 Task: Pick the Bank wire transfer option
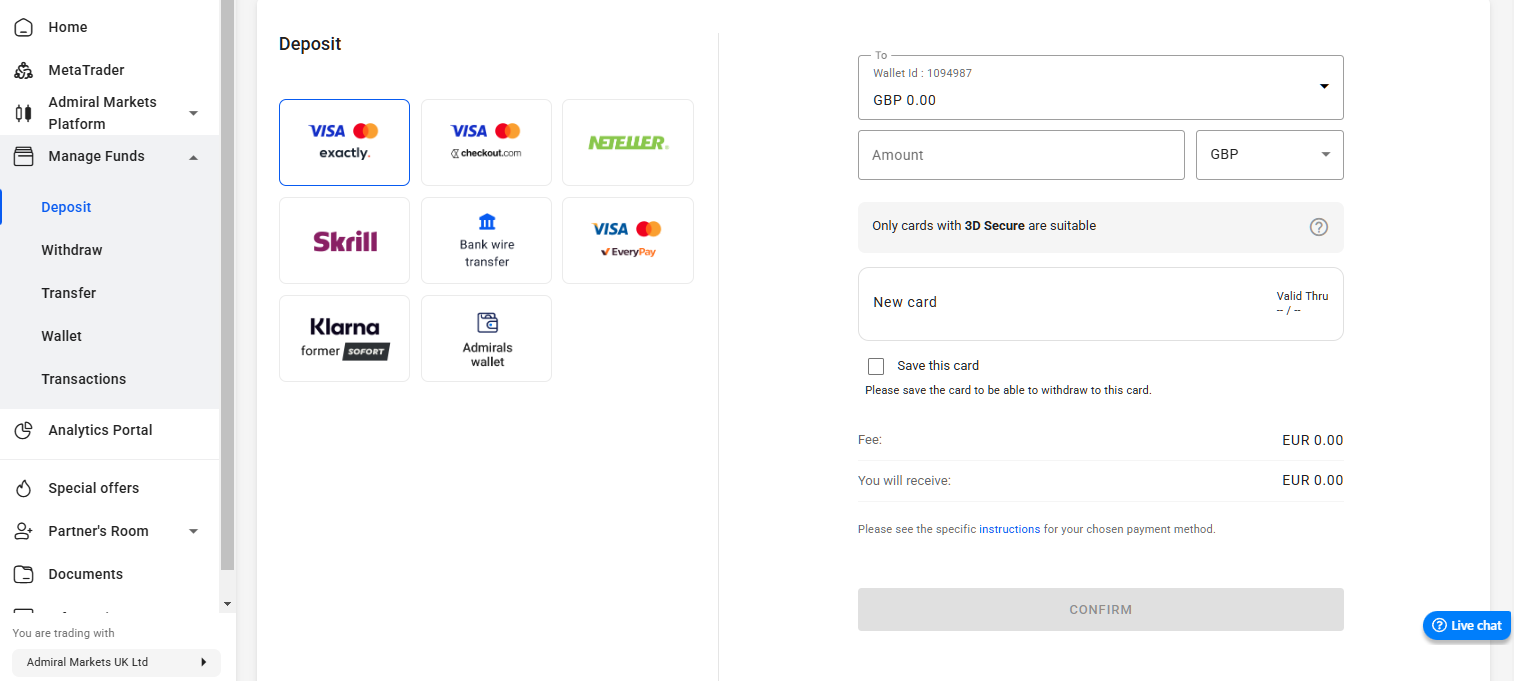(486, 240)
